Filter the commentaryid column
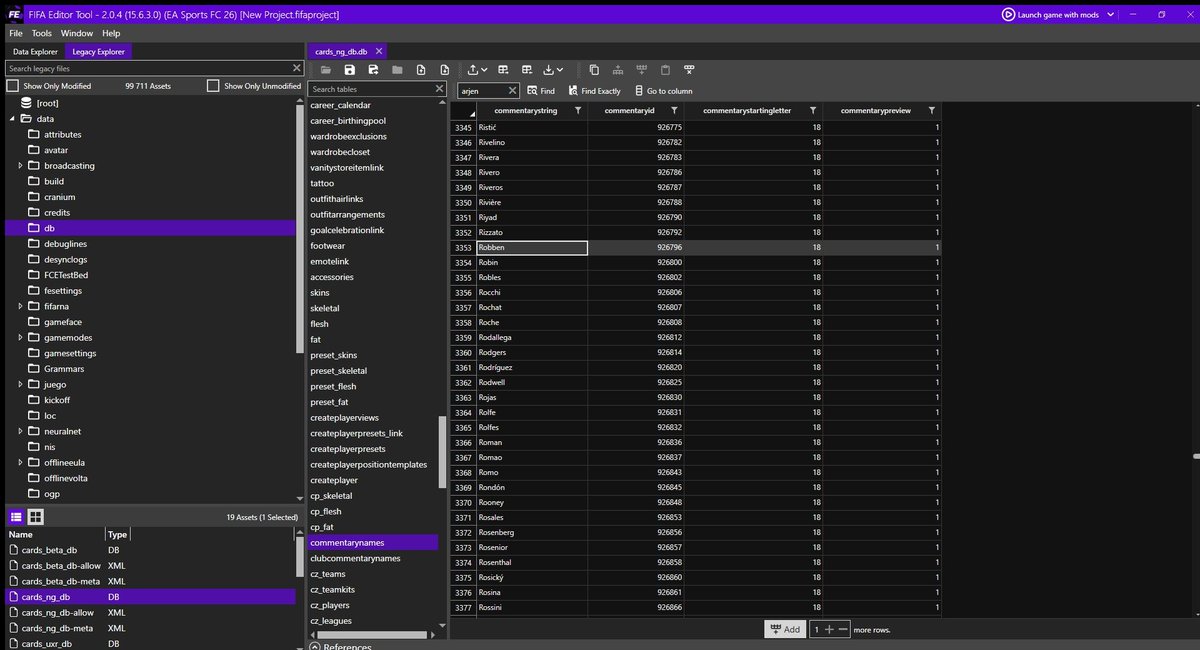 click(x=675, y=110)
